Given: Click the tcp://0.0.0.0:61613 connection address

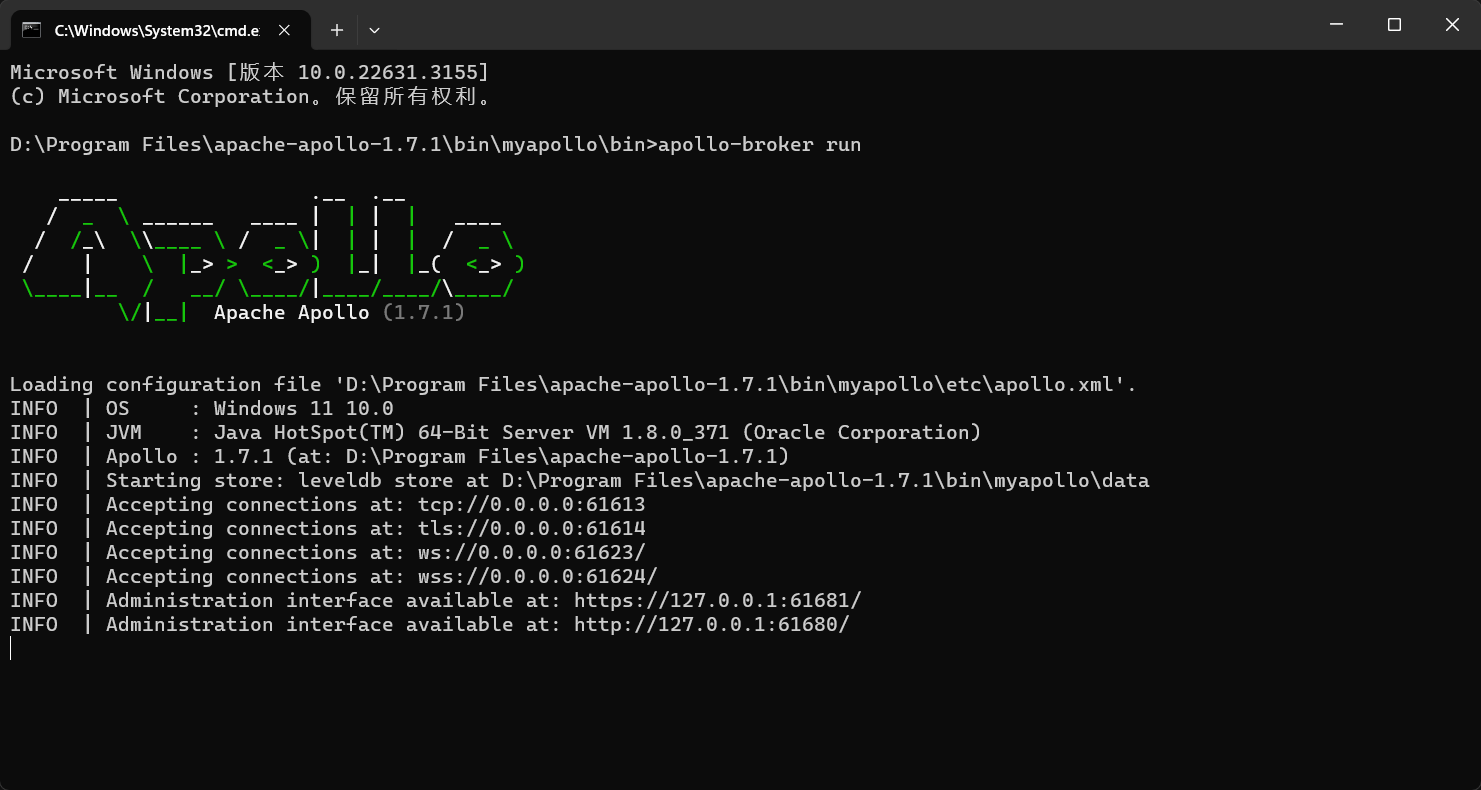Looking at the screenshot, I should click(x=531, y=504).
